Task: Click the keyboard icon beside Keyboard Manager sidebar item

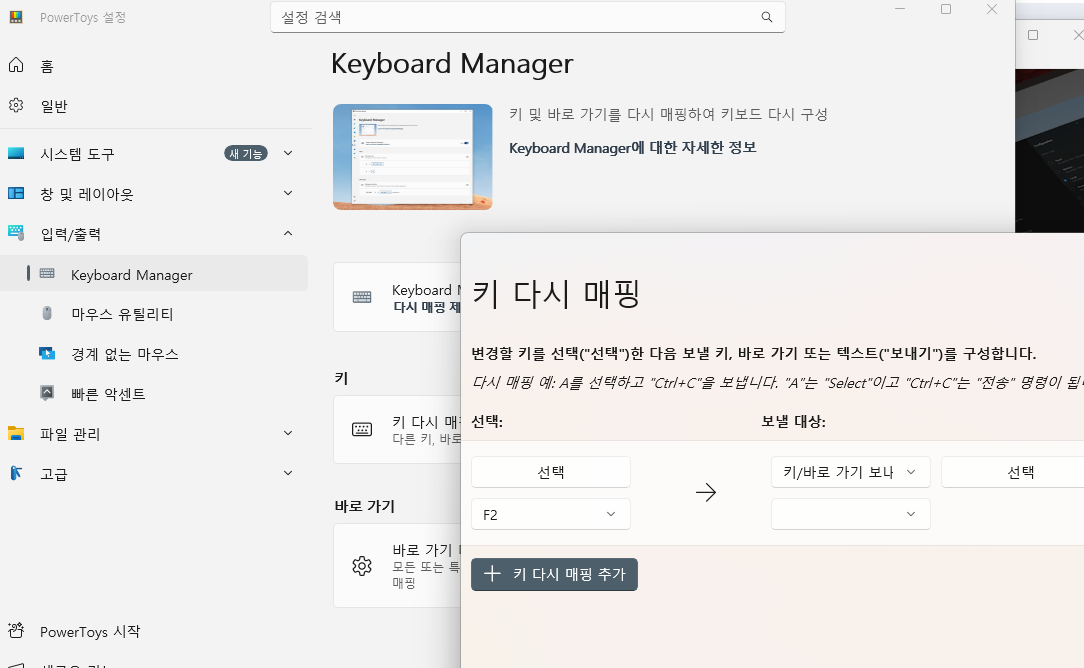Action: [47, 273]
